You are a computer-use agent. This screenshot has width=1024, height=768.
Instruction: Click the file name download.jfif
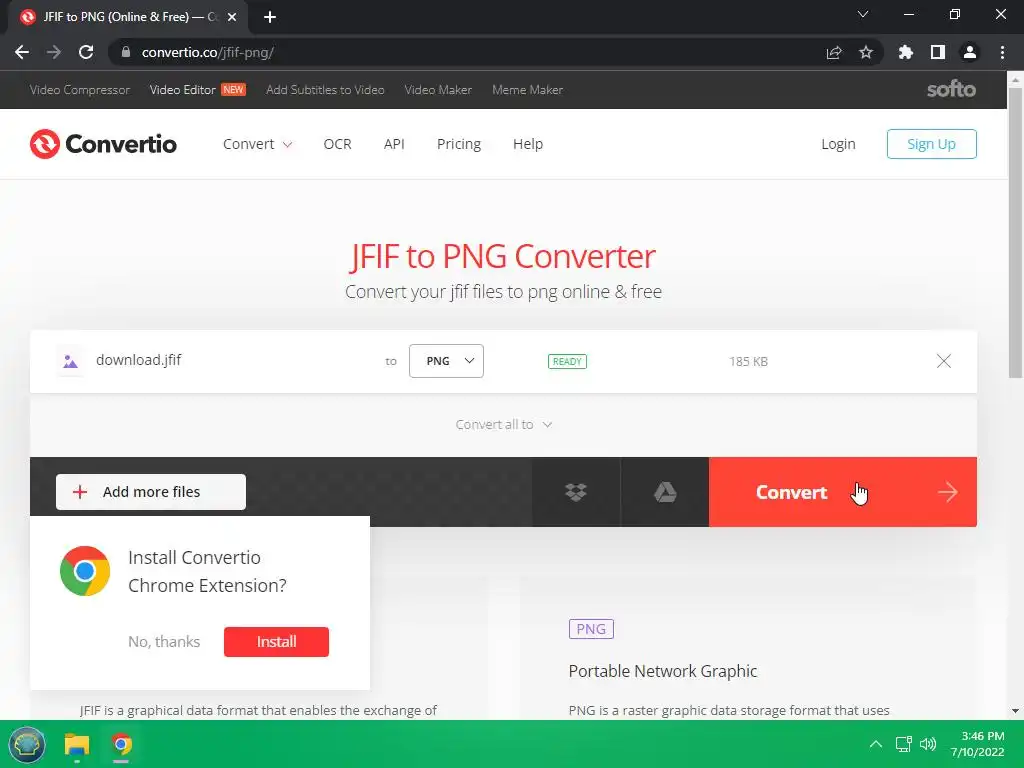[138, 360]
